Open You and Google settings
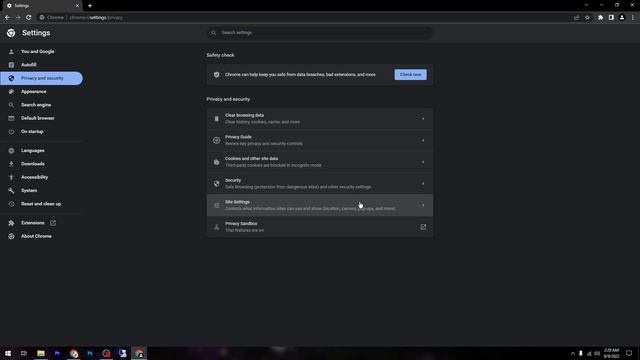The width and height of the screenshot is (640, 360). 38,51
